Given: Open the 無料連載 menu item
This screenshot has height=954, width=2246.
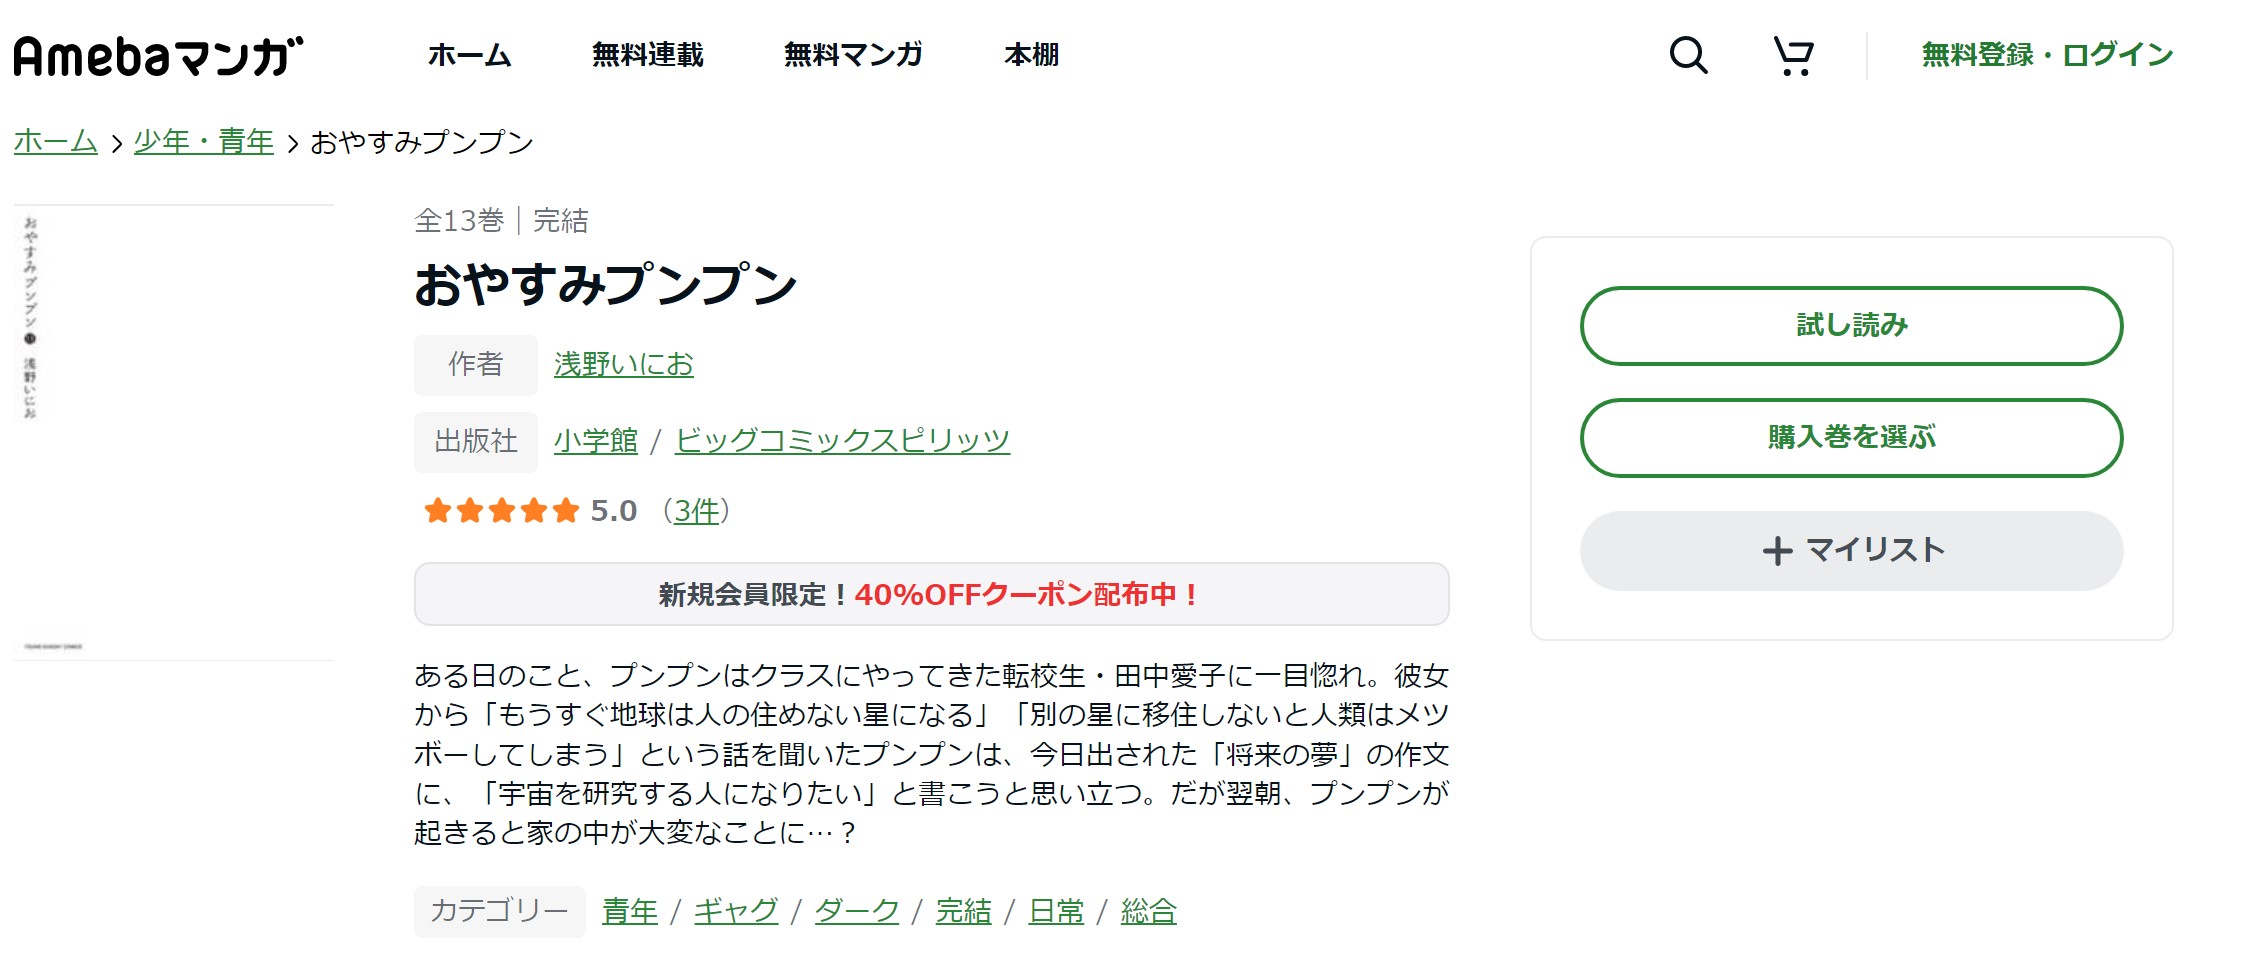Looking at the screenshot, I should [x=647, y=55].
